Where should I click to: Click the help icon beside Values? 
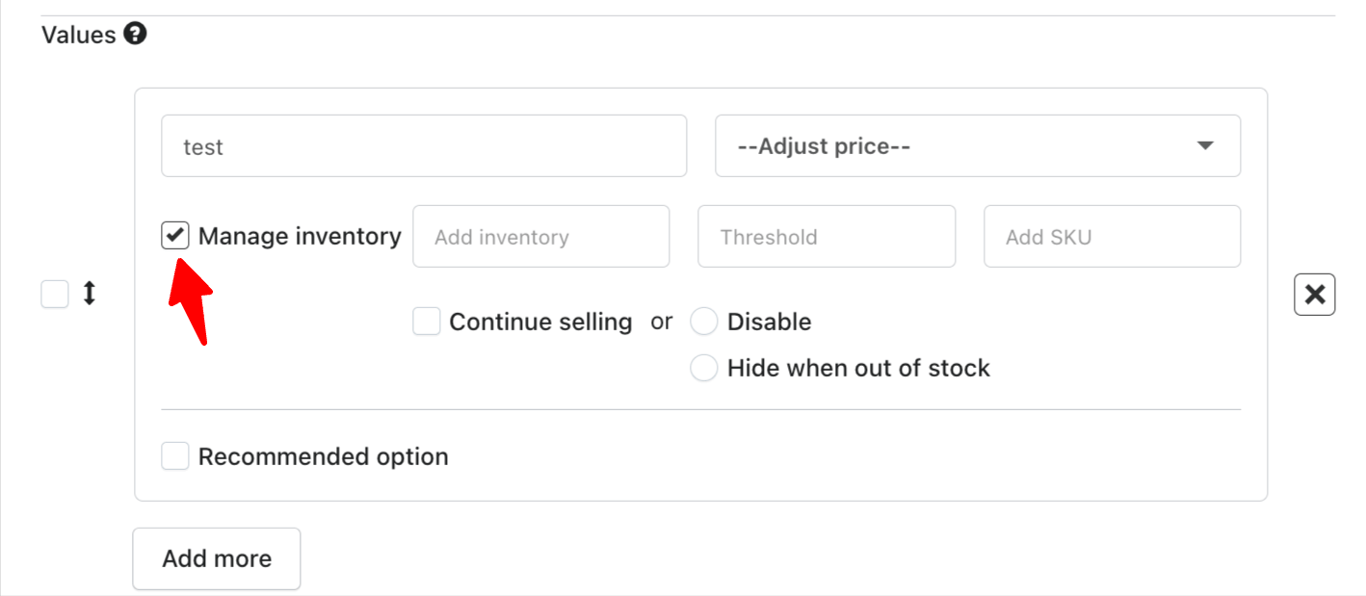(x=135, y=35)
